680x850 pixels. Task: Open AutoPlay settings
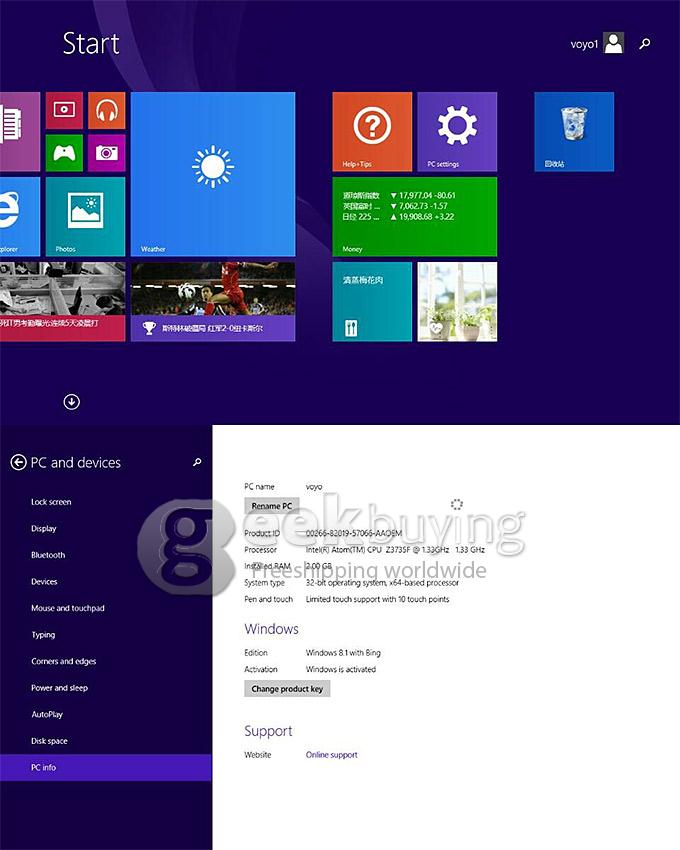click(47, 714)
